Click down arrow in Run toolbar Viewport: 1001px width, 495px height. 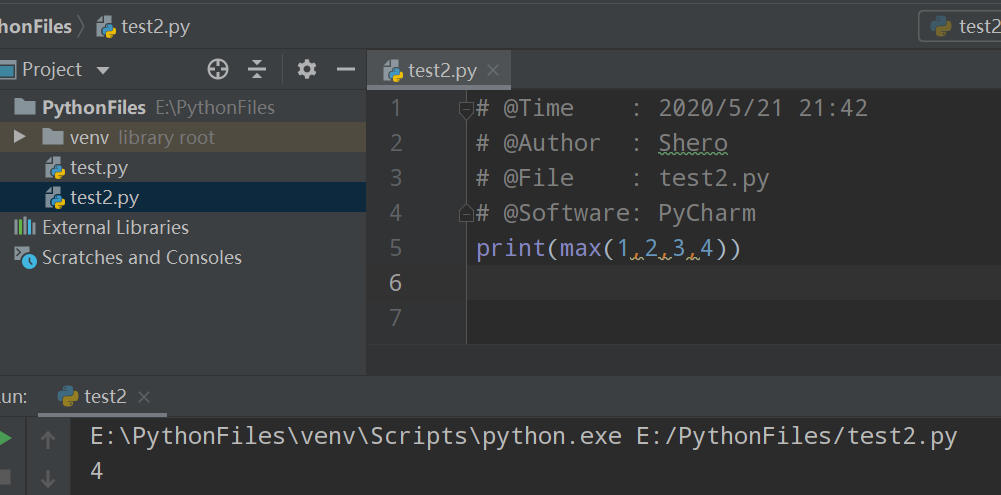pyautogui.click(x=48, y=478)
